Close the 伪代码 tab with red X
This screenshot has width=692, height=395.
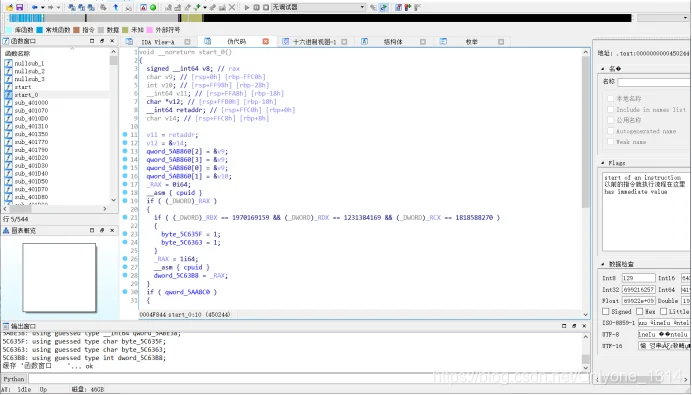click(266, 41)
